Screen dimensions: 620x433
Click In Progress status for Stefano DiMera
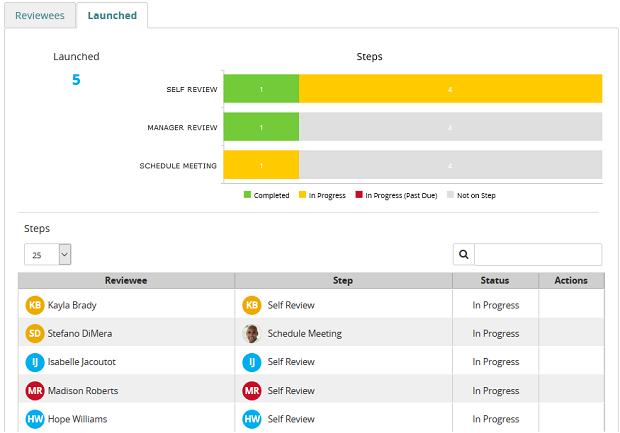(x=496, y=333)
